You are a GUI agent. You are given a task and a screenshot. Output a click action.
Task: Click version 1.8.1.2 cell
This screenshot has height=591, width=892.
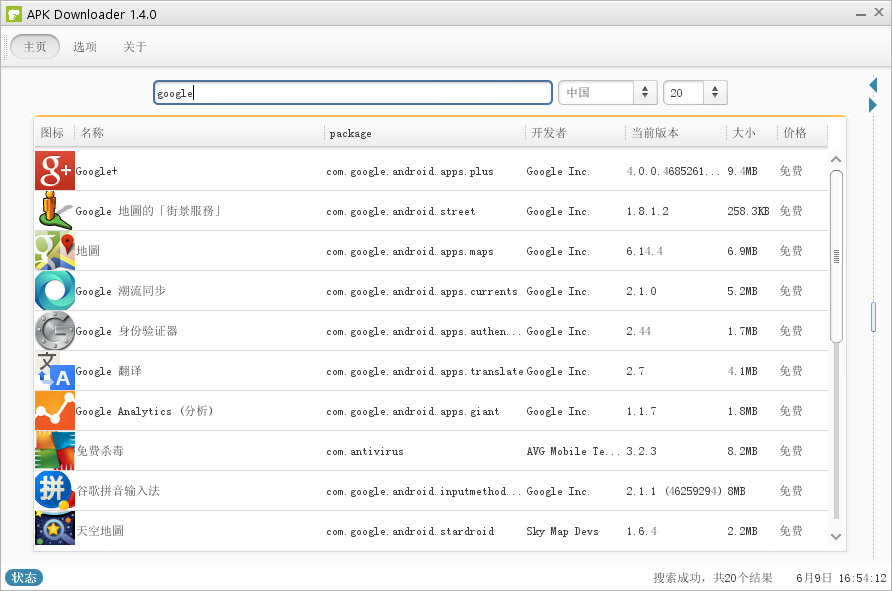647,211
